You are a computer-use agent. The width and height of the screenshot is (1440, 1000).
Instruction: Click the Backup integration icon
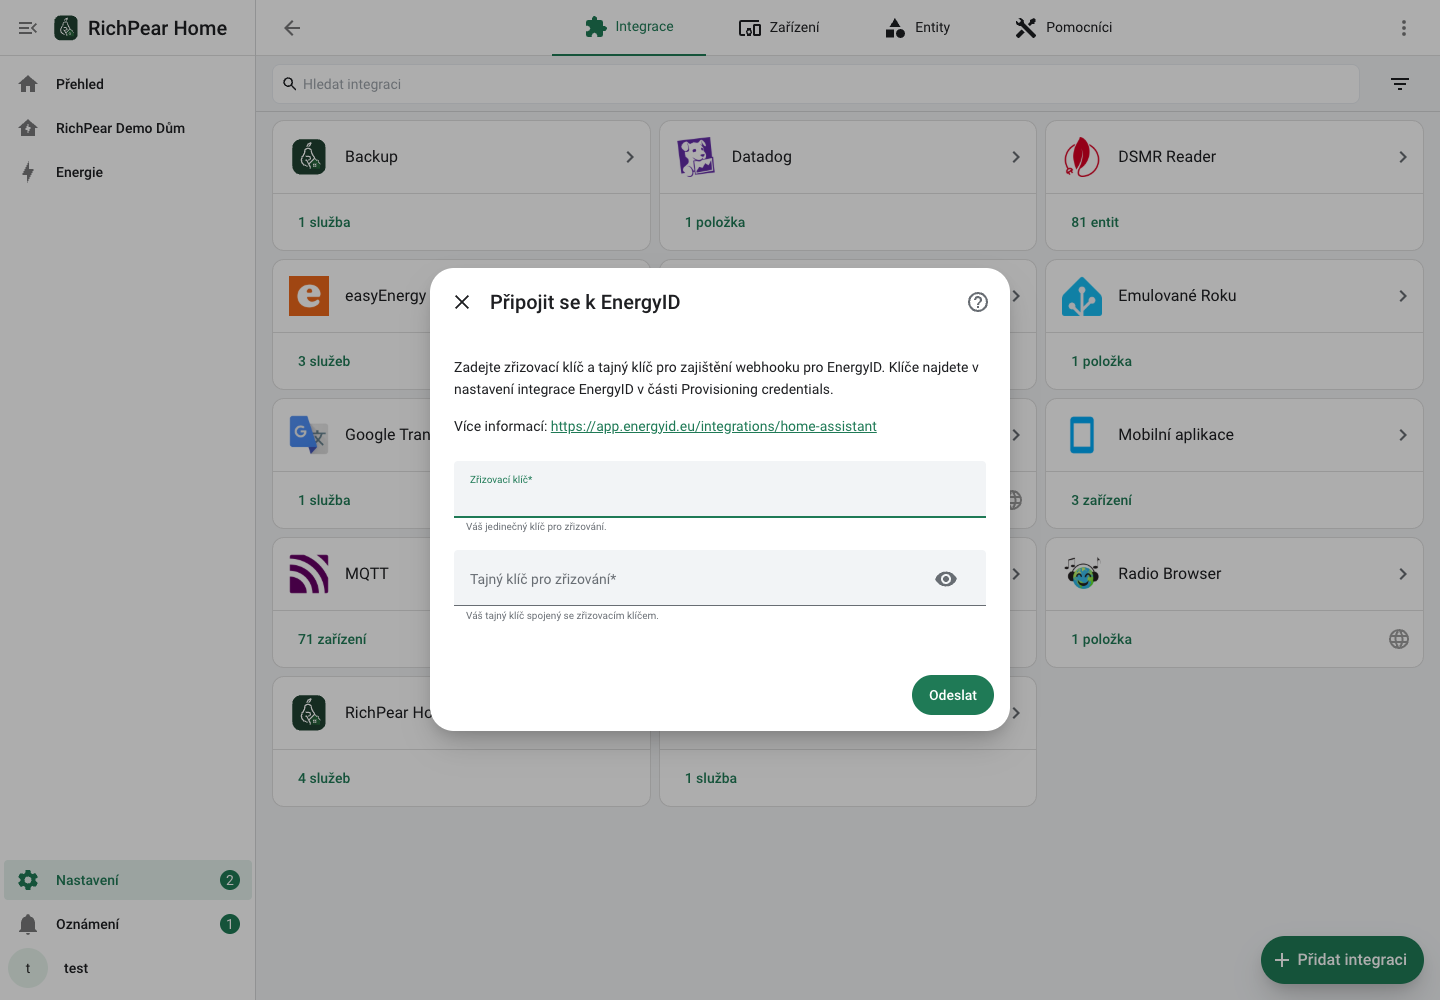point(309,157)
